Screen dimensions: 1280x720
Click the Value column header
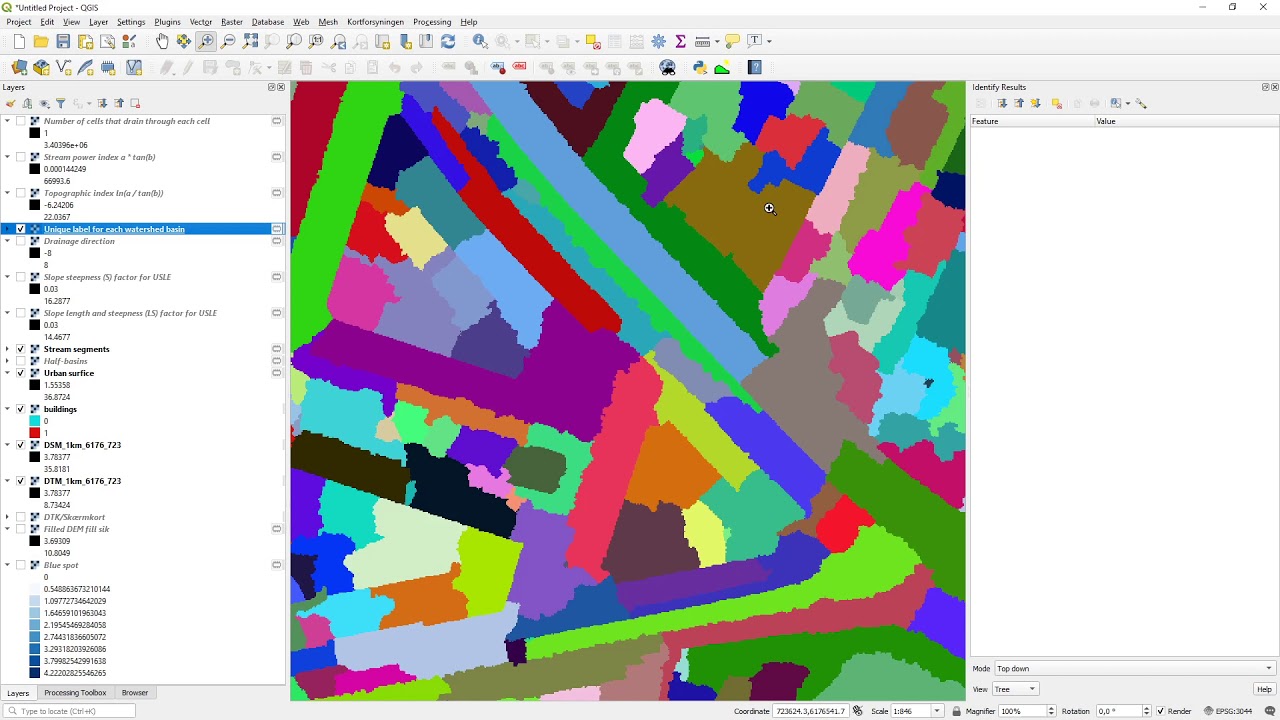1186,121
